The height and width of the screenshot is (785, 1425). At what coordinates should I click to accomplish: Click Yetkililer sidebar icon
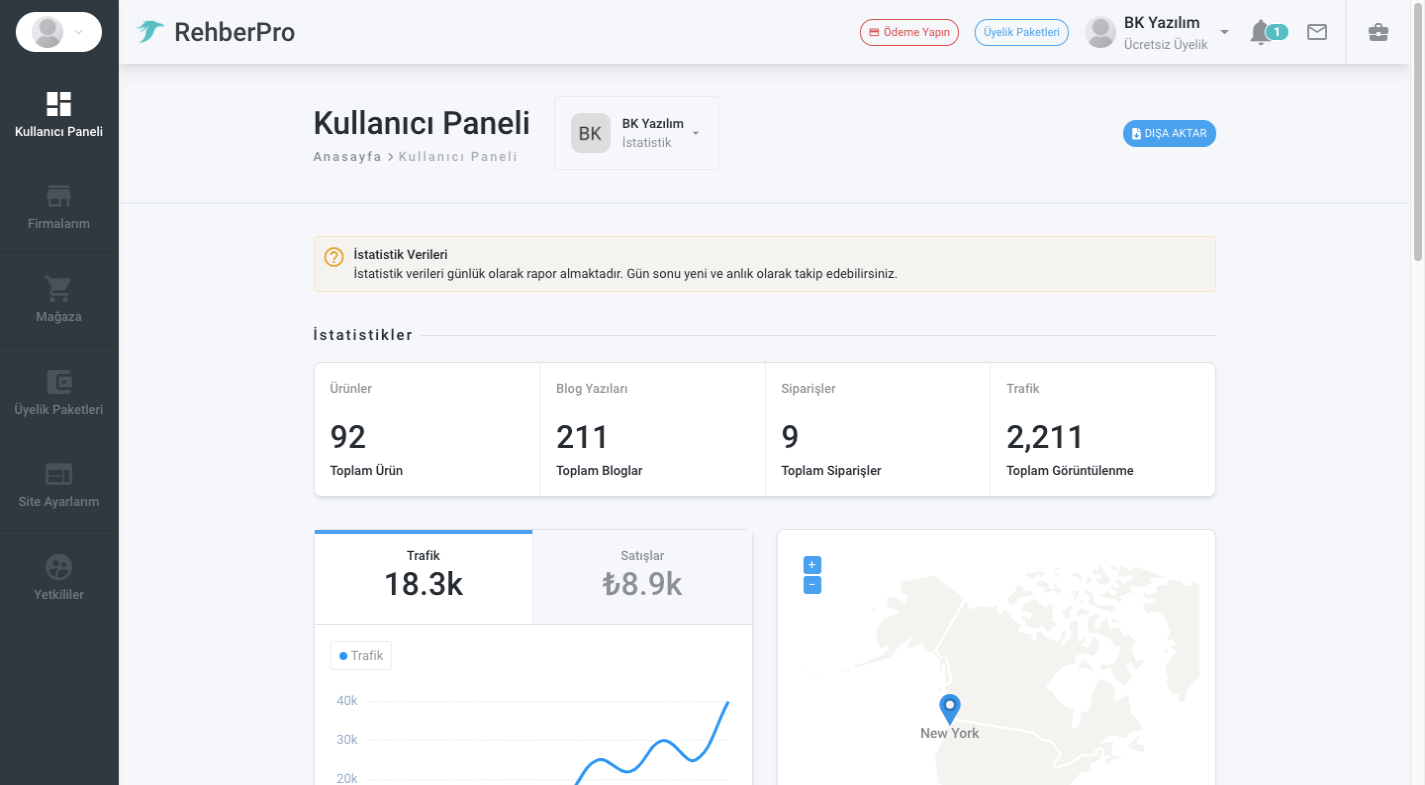coord(59,567)
